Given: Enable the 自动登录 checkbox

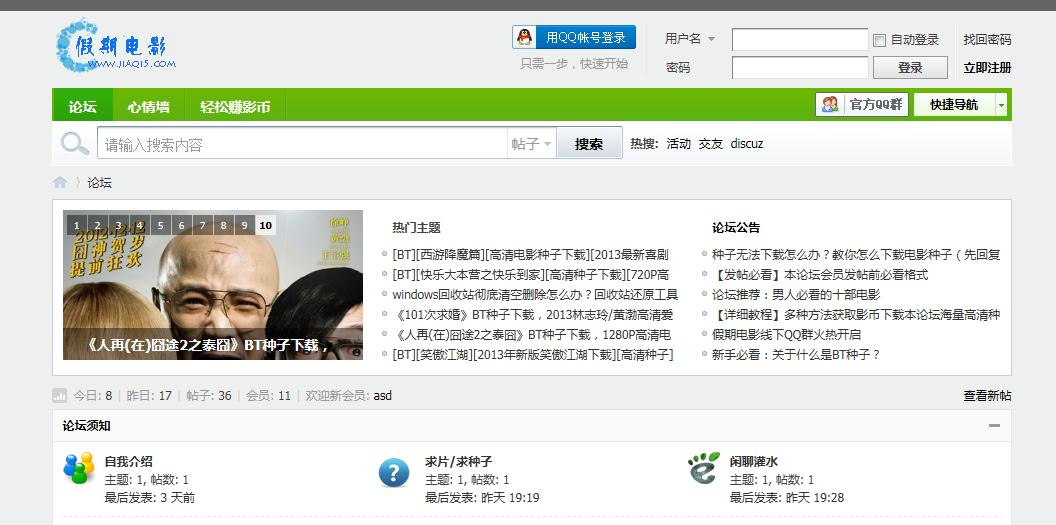Looking at the screenshot, I should [880, 40].
